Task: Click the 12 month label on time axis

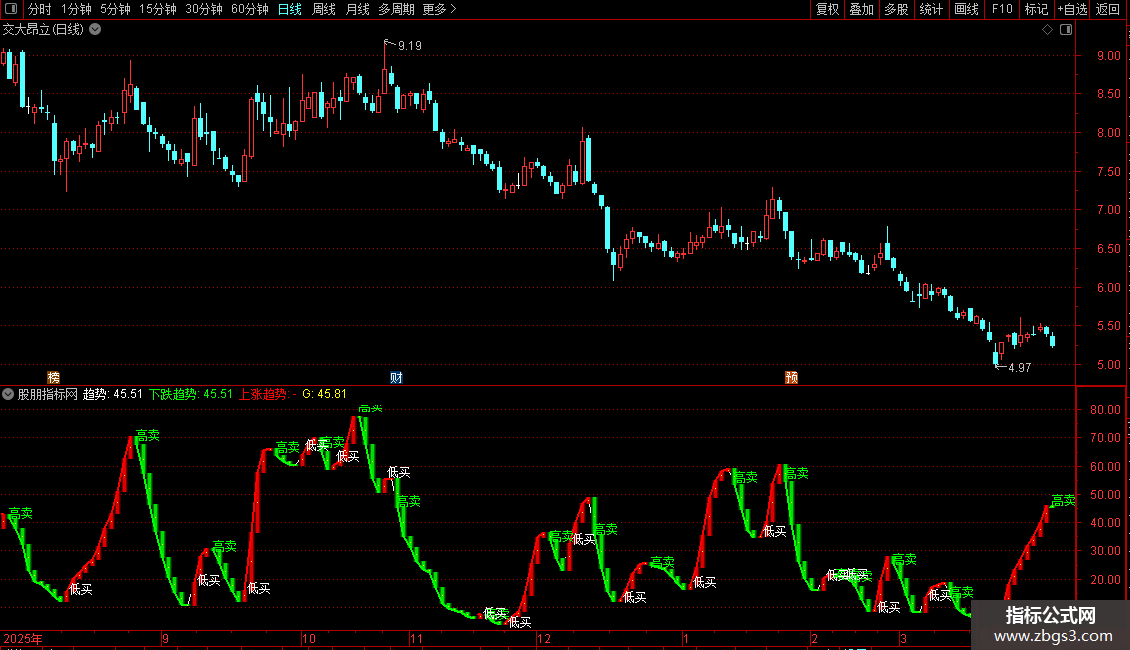Action: 544,638
